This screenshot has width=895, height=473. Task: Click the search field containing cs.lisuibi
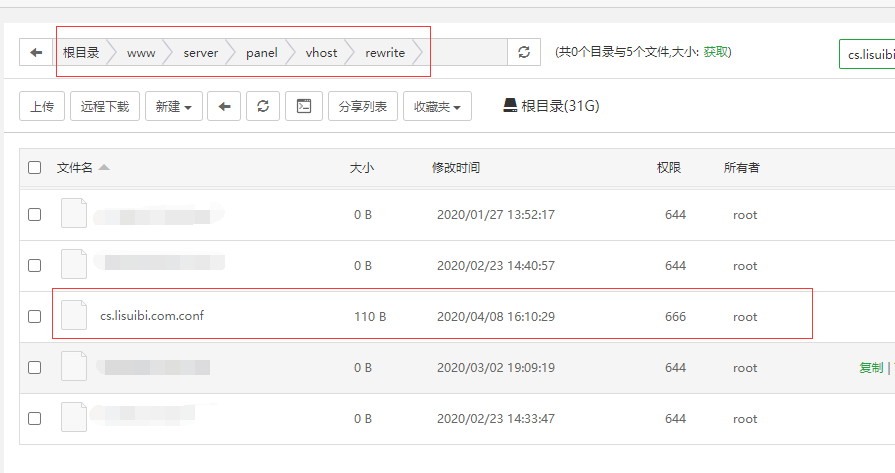pos(867,54)
